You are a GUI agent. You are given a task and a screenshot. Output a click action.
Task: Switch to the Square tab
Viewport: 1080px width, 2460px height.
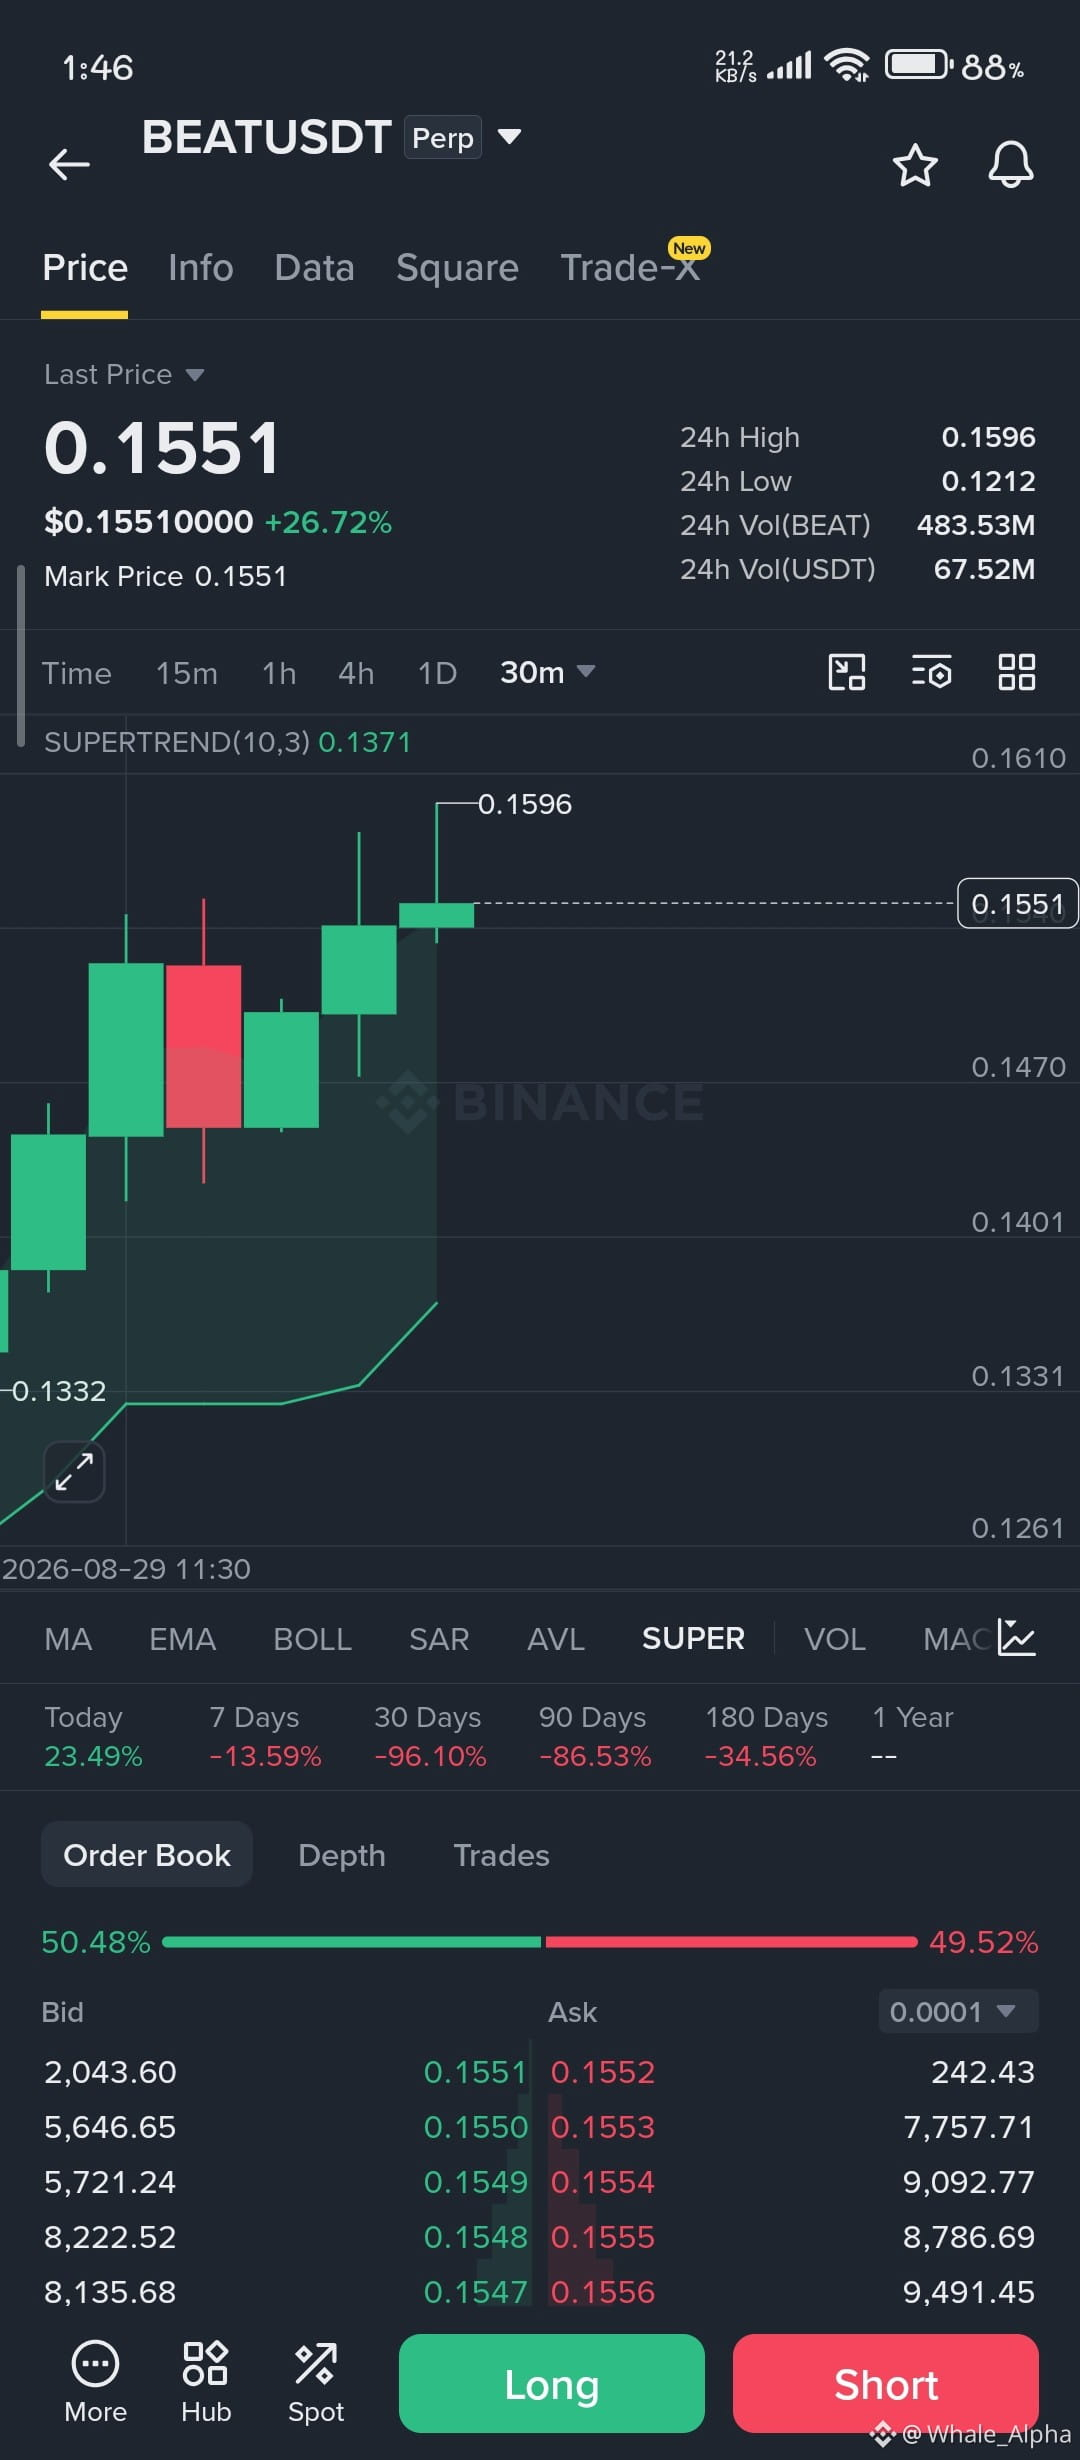[457, 268]
